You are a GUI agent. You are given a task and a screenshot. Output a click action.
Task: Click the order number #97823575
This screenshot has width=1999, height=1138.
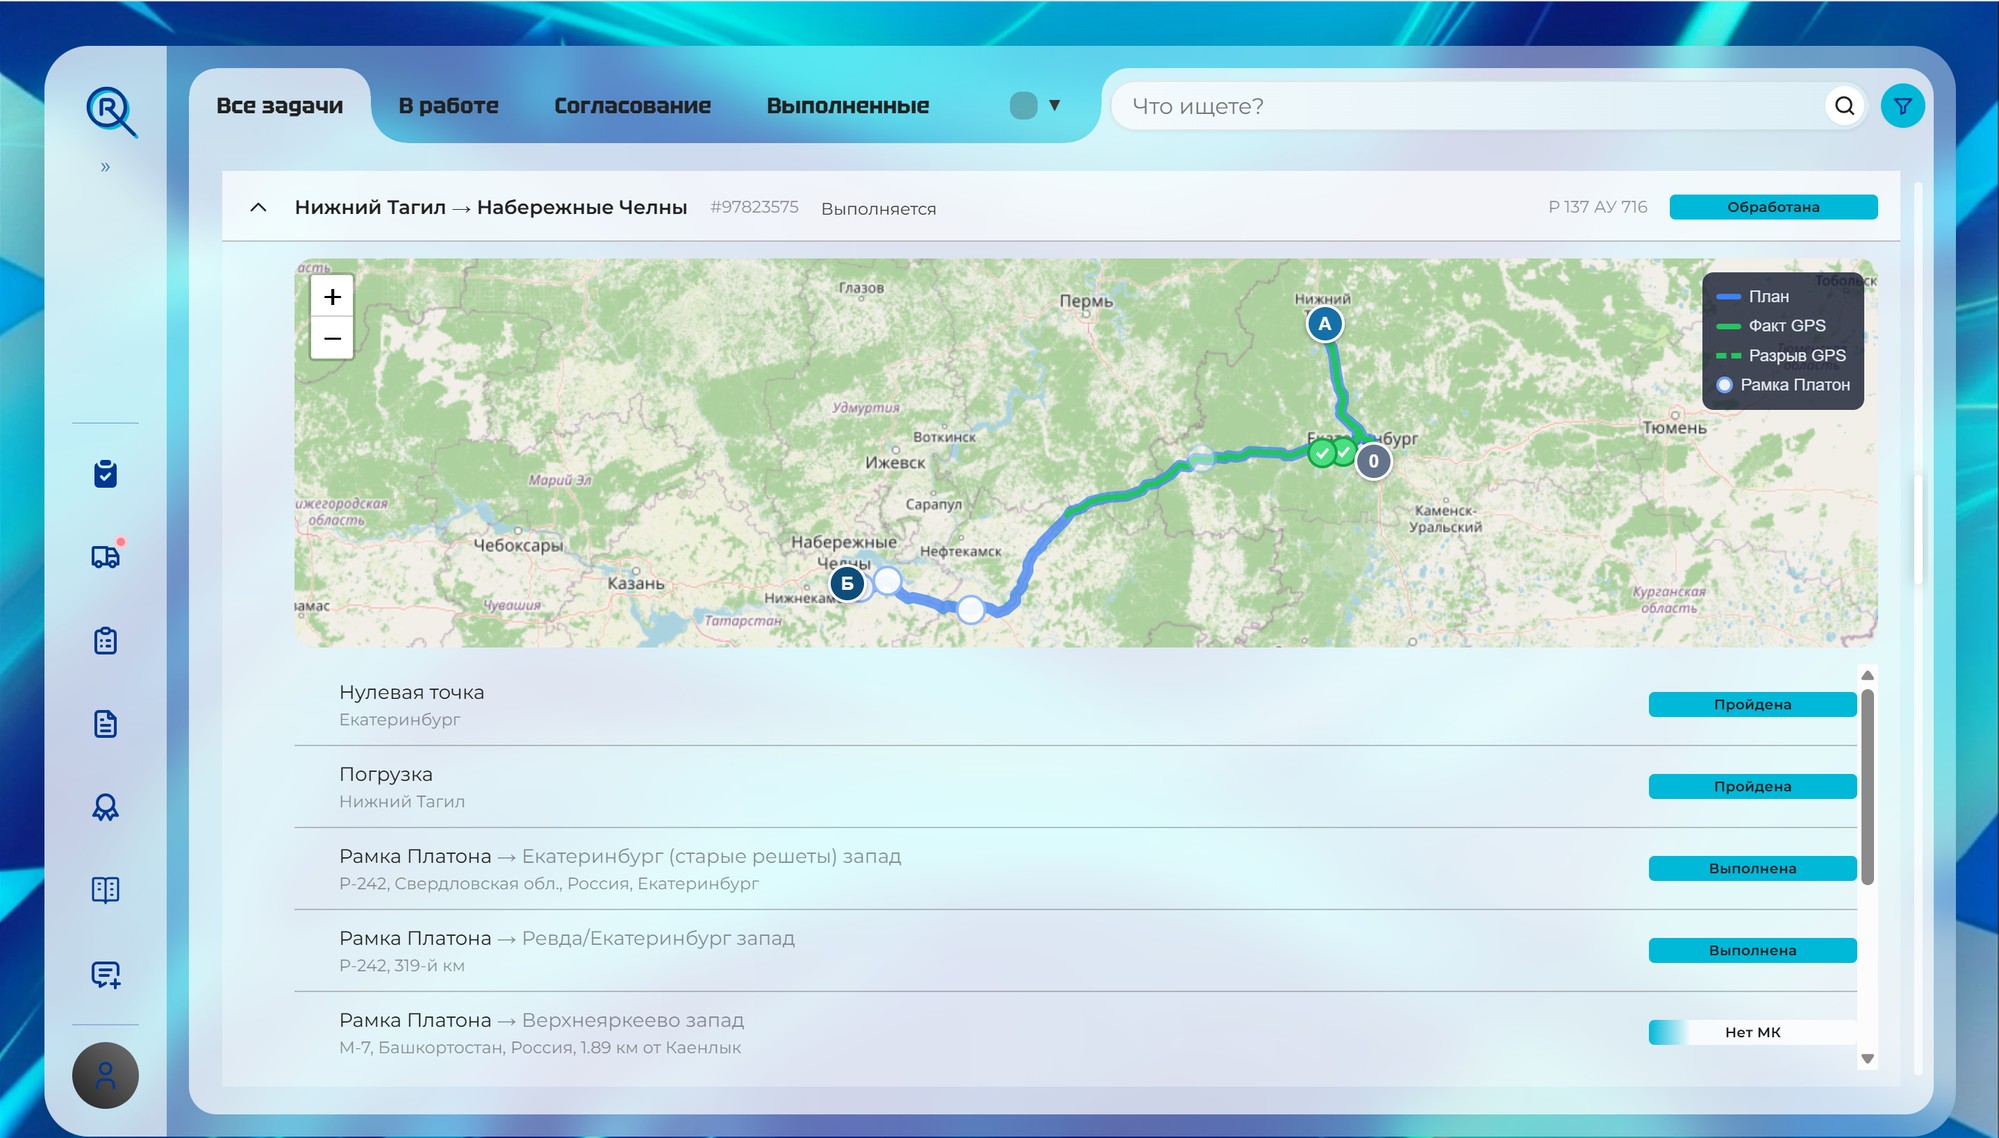[754, 207]
